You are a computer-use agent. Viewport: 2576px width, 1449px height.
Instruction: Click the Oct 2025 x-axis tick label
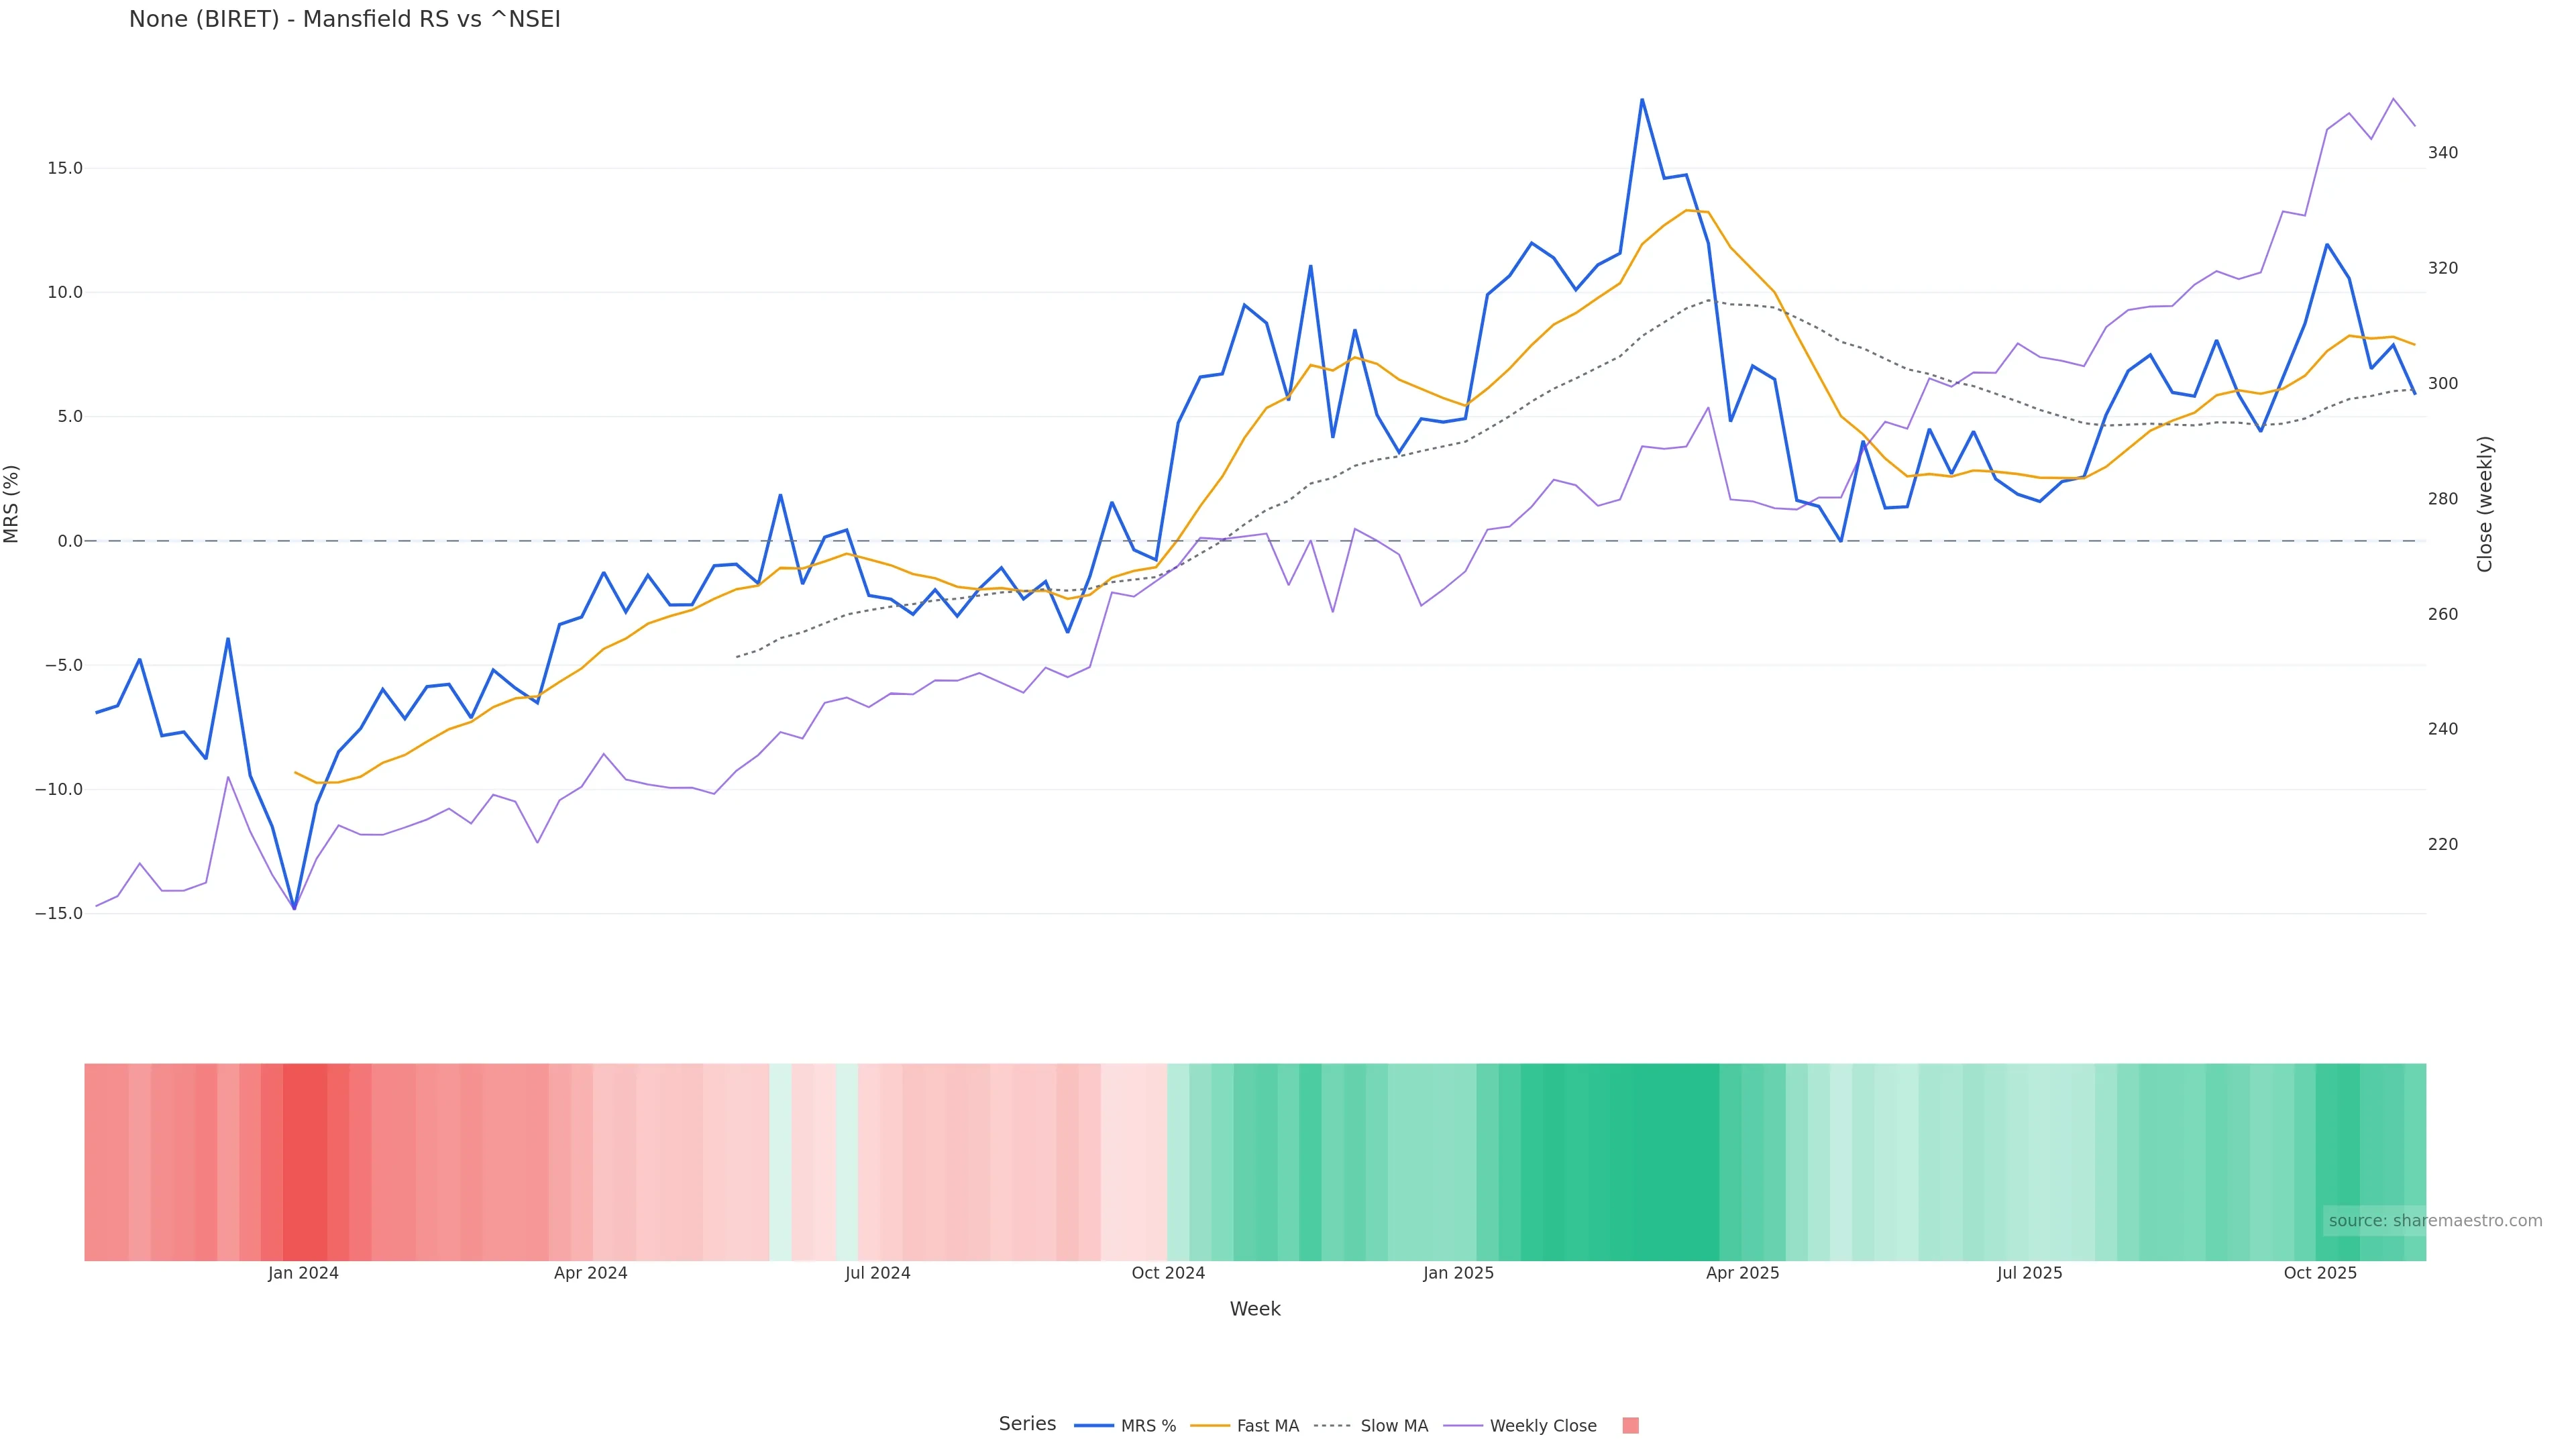click(x=2320, y=1274)
